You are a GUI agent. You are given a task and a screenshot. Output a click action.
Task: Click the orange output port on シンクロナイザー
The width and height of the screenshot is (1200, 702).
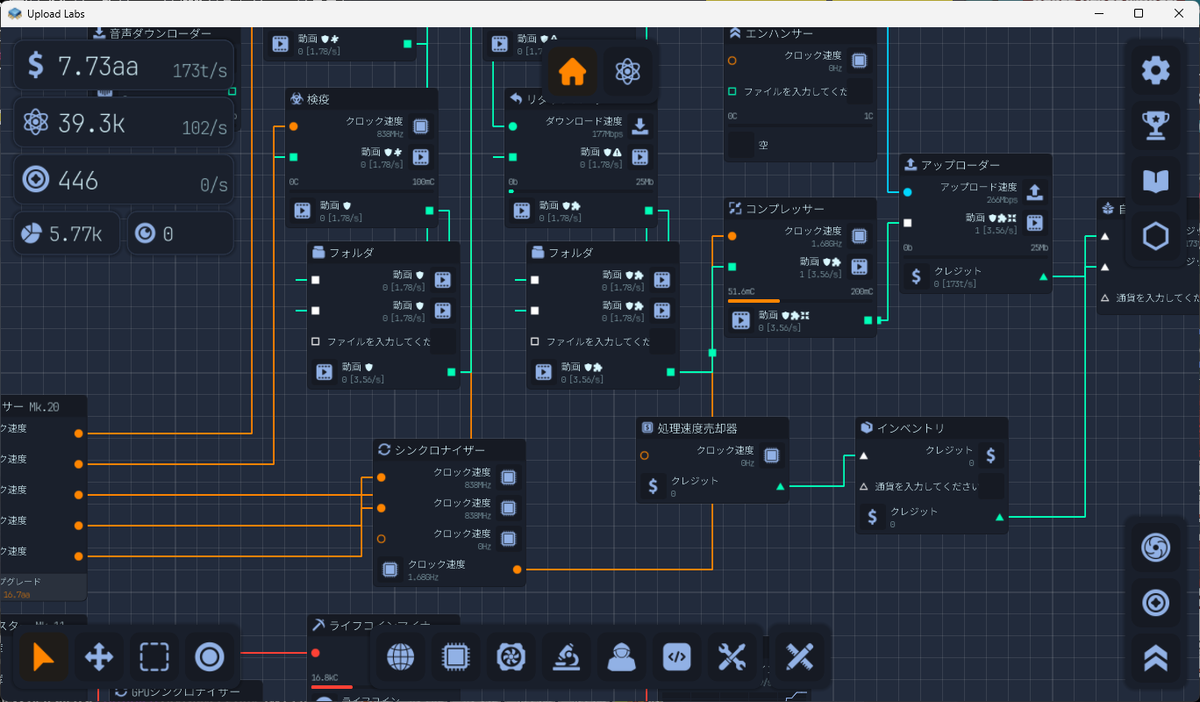tap(517, 570)
